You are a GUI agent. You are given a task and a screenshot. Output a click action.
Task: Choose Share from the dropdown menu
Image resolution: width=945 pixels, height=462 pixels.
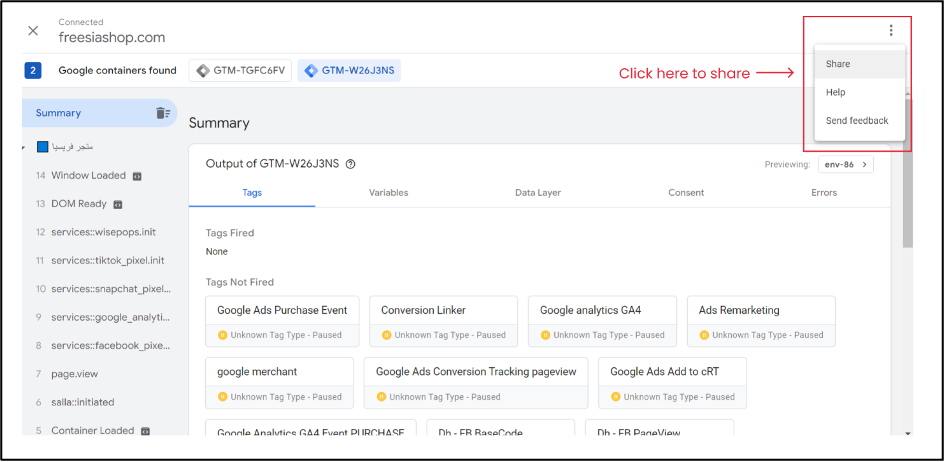859,64
